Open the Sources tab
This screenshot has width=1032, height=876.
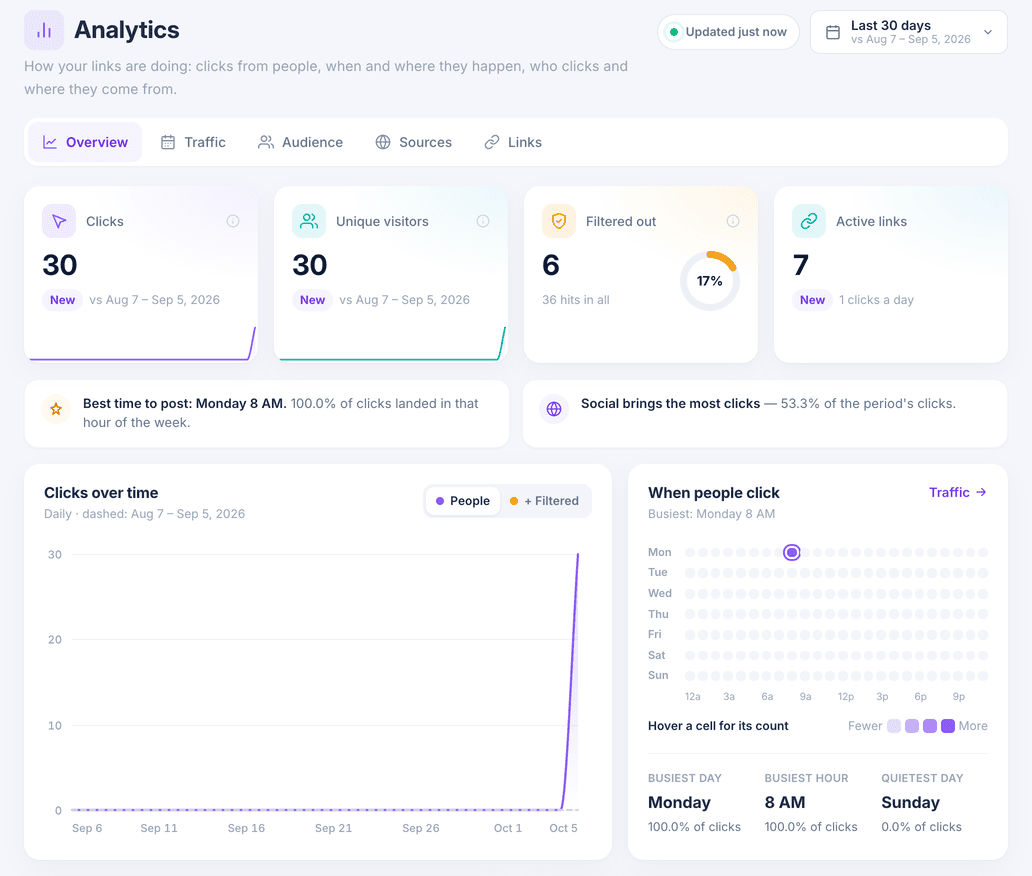coord(413,142)
